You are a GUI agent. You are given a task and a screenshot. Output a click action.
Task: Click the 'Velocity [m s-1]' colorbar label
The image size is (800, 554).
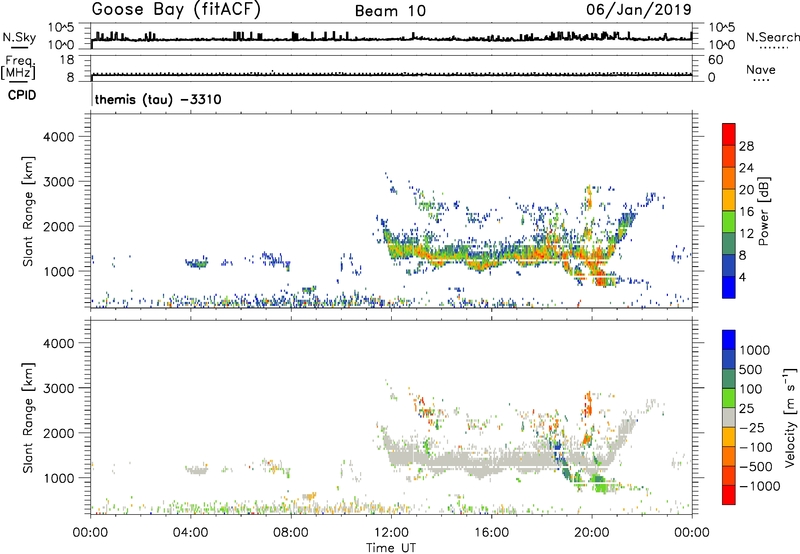pos(790,417)
